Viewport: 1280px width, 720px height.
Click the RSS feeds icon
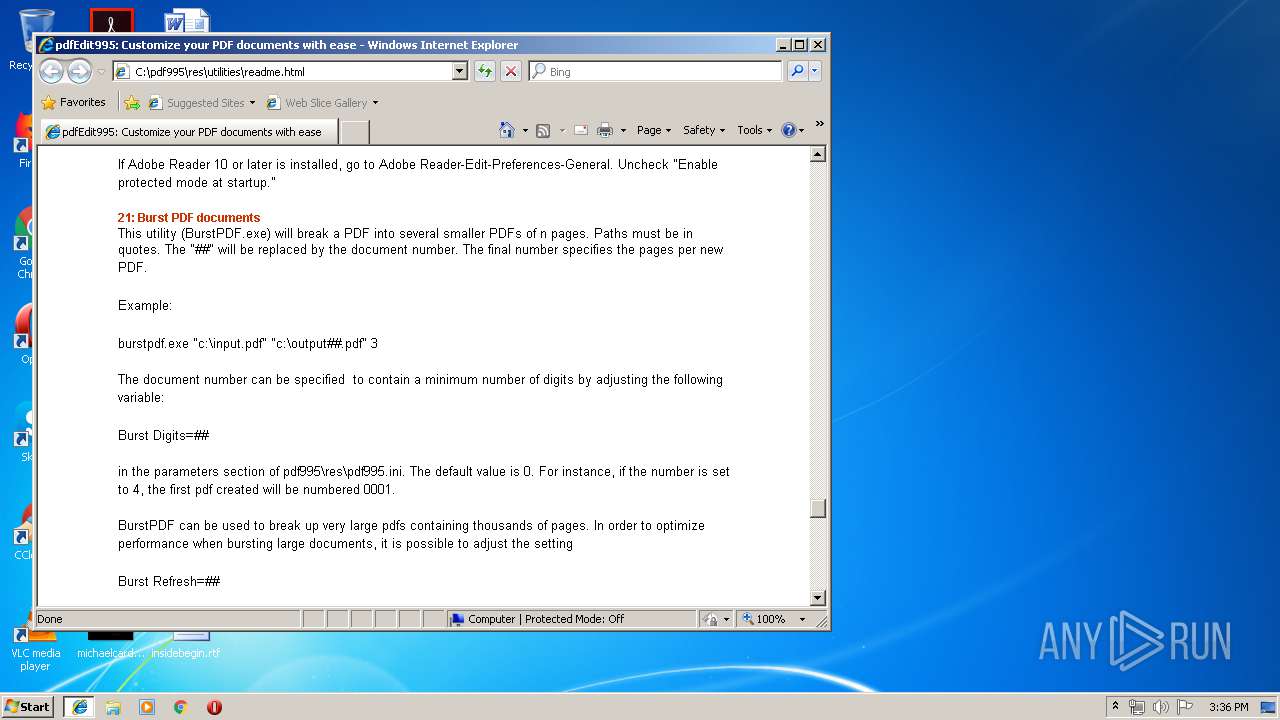click(x=543, y=130)
